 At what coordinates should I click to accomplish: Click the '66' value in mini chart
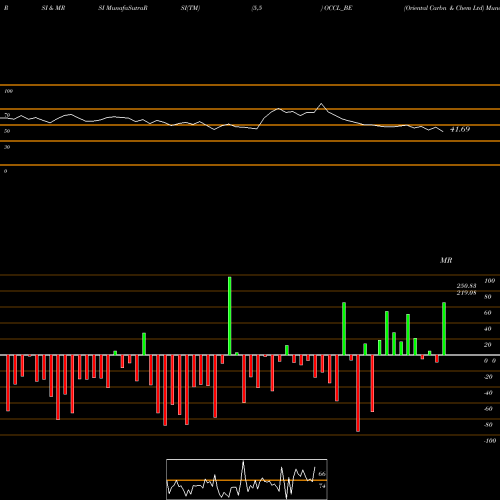coord(322,474)
